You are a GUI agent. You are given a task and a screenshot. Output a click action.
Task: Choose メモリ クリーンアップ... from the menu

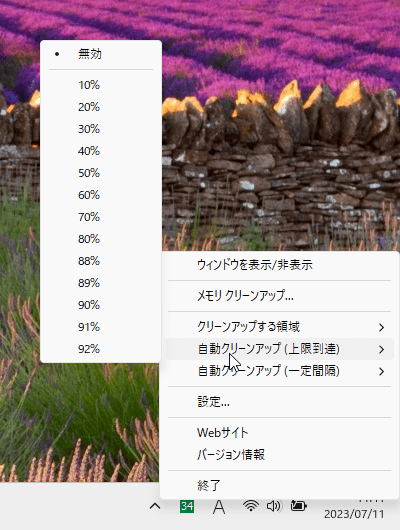click(x=279, y=296)
